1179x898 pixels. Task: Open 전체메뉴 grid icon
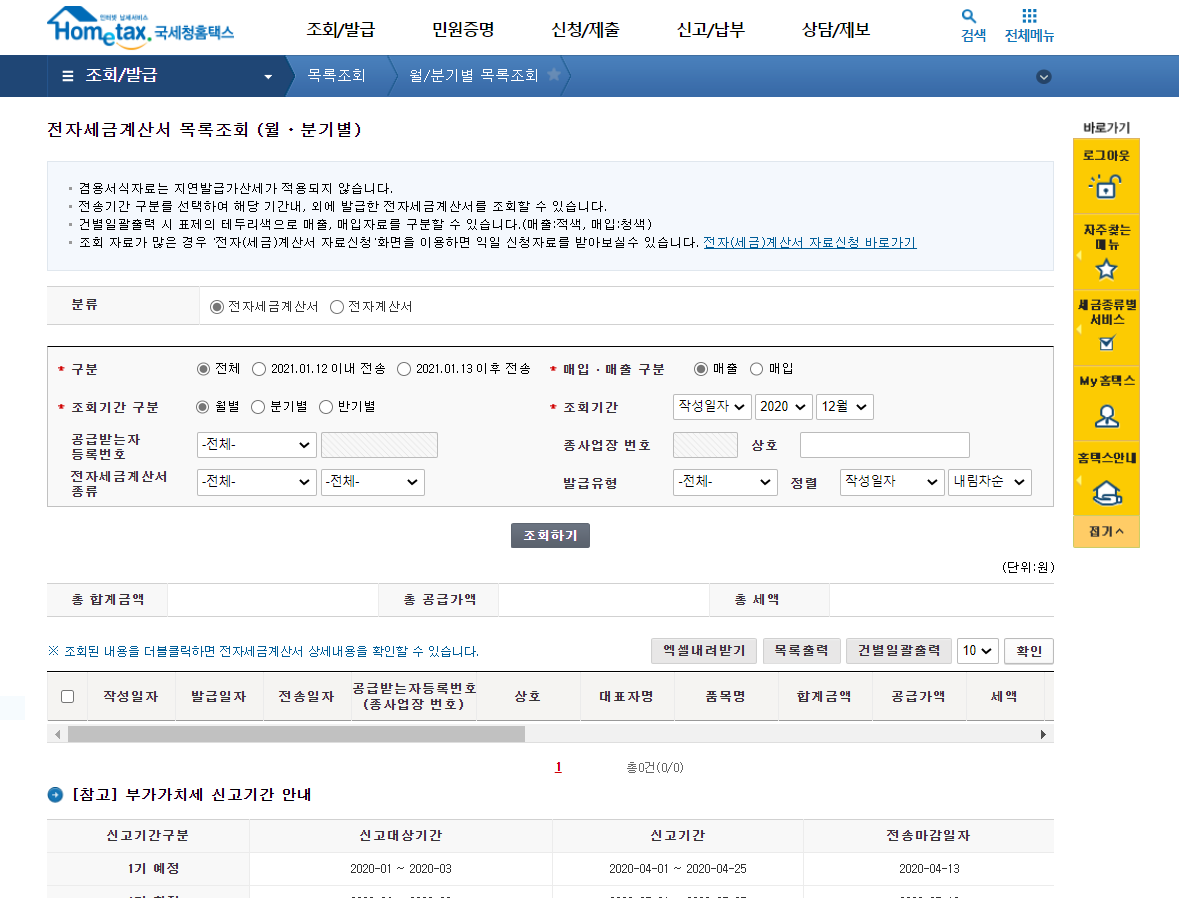pos(1029,16)
